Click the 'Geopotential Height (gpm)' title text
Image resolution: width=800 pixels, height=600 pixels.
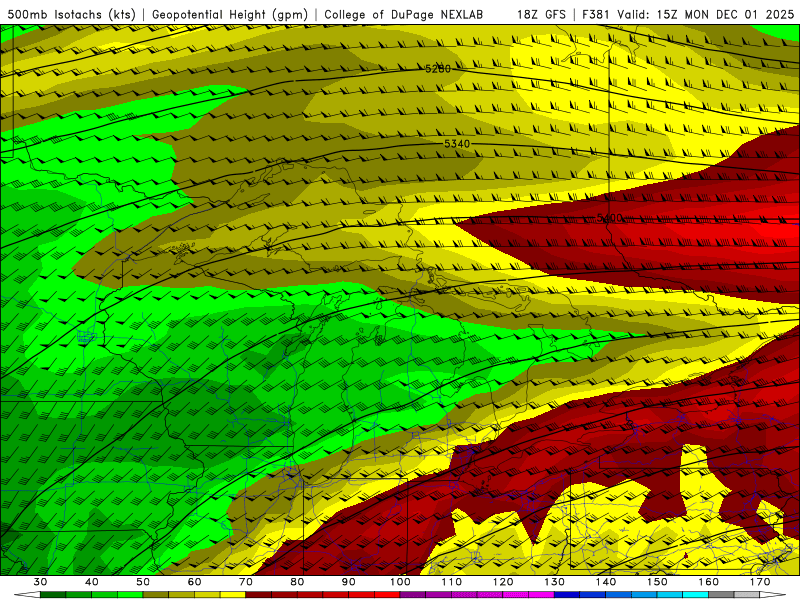[230, 14]
